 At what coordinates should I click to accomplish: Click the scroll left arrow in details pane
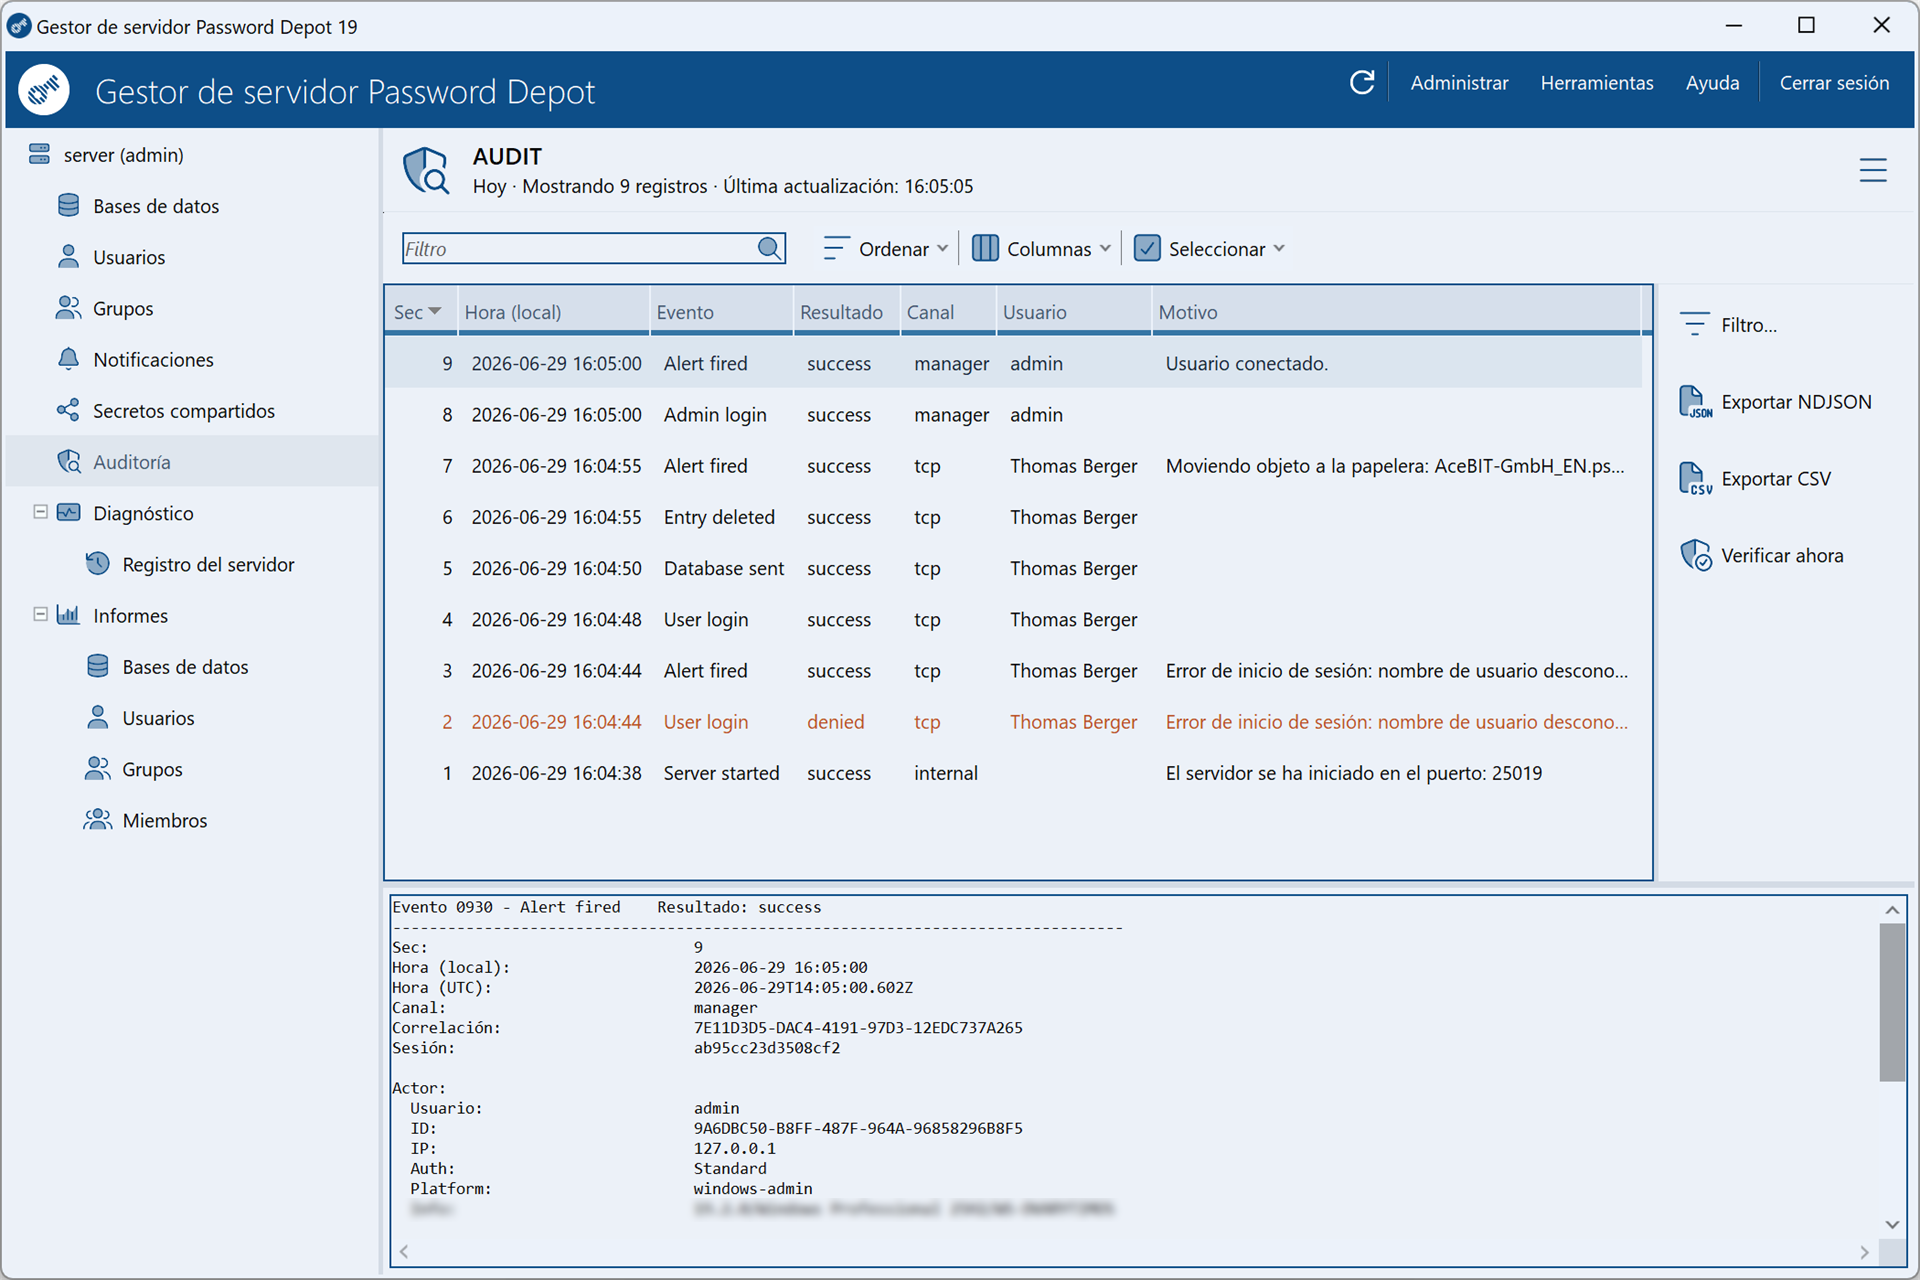click(x=404, y=1252)
